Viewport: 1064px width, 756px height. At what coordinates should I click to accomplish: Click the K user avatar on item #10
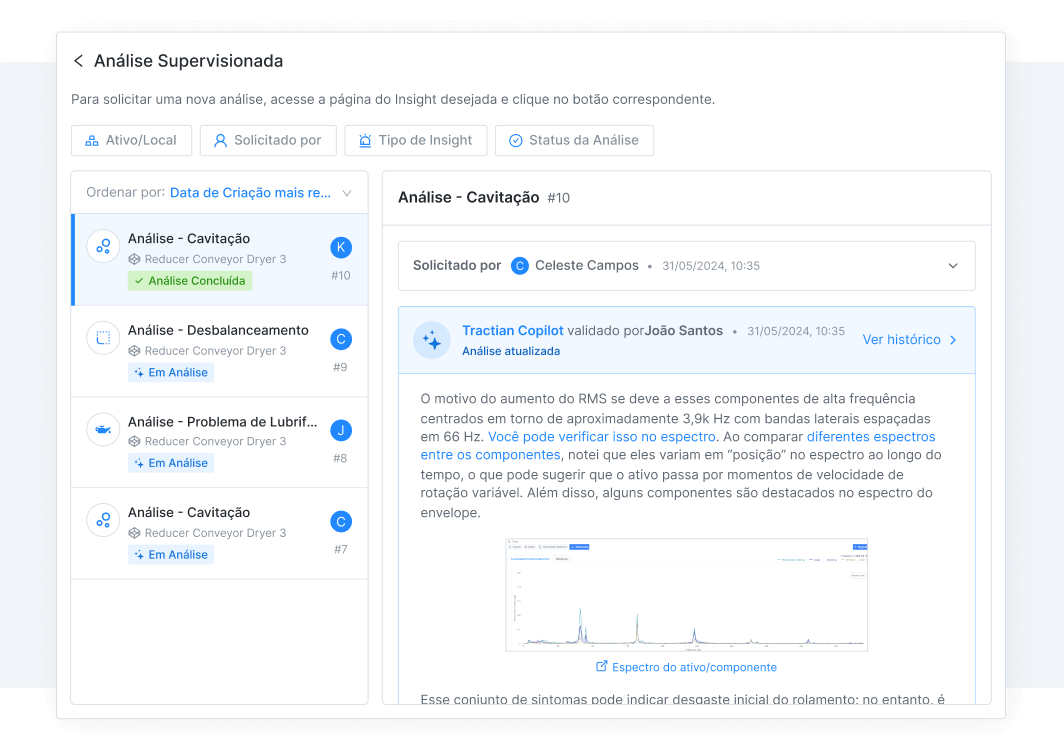(x=341, y=248)
